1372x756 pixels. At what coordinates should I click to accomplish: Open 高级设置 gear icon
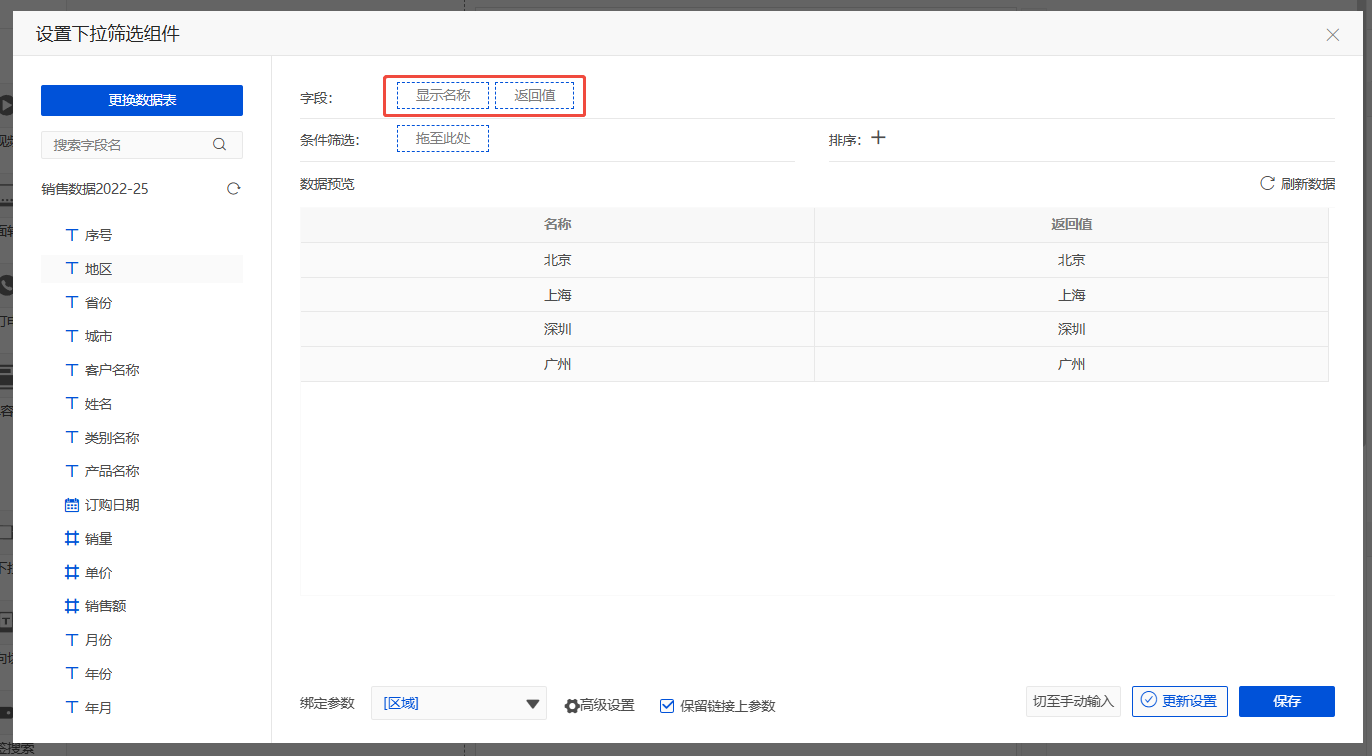(572, 706)
